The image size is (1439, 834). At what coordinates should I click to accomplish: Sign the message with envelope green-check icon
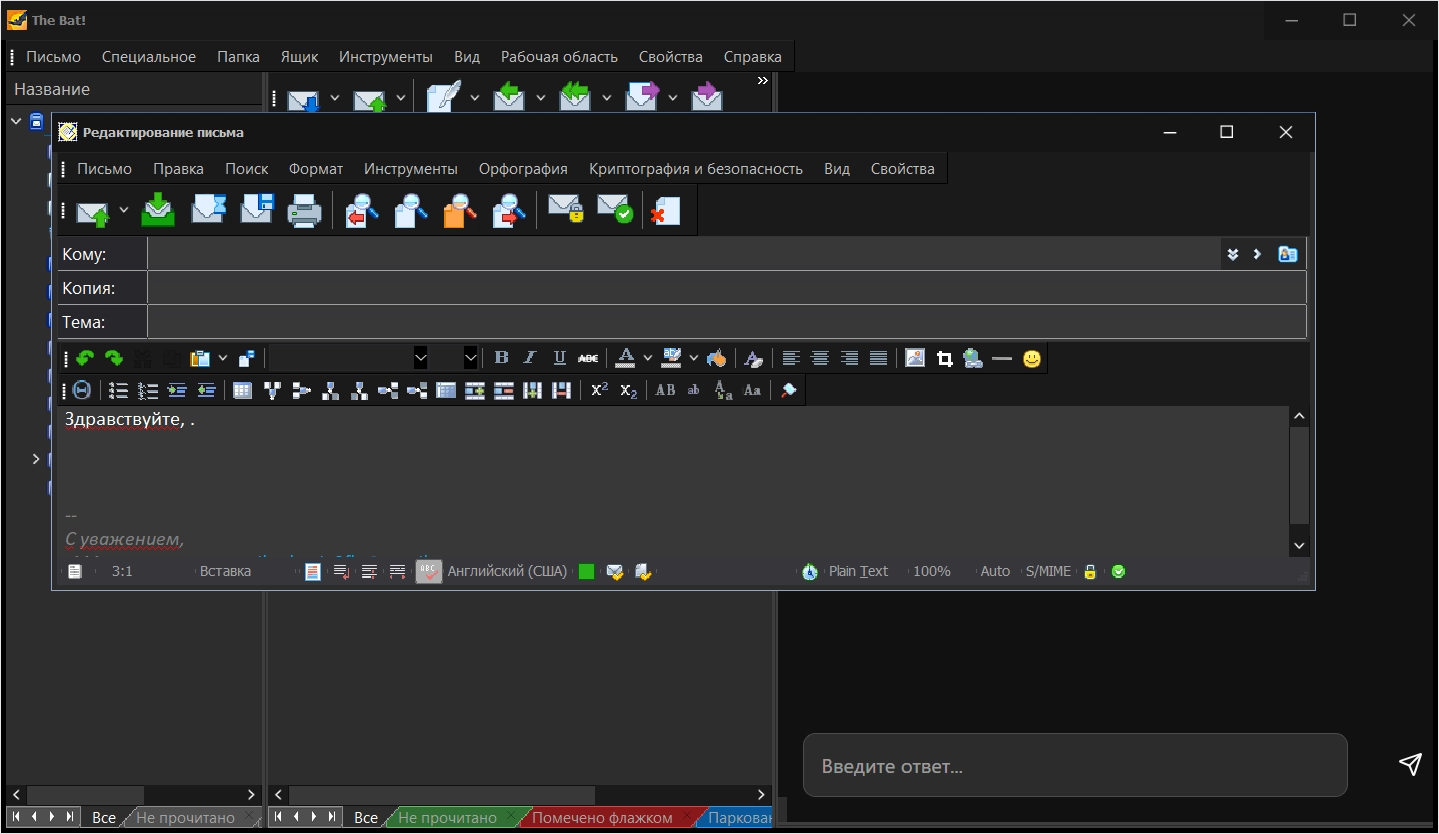pyautogui.click(x=615, y=209)
